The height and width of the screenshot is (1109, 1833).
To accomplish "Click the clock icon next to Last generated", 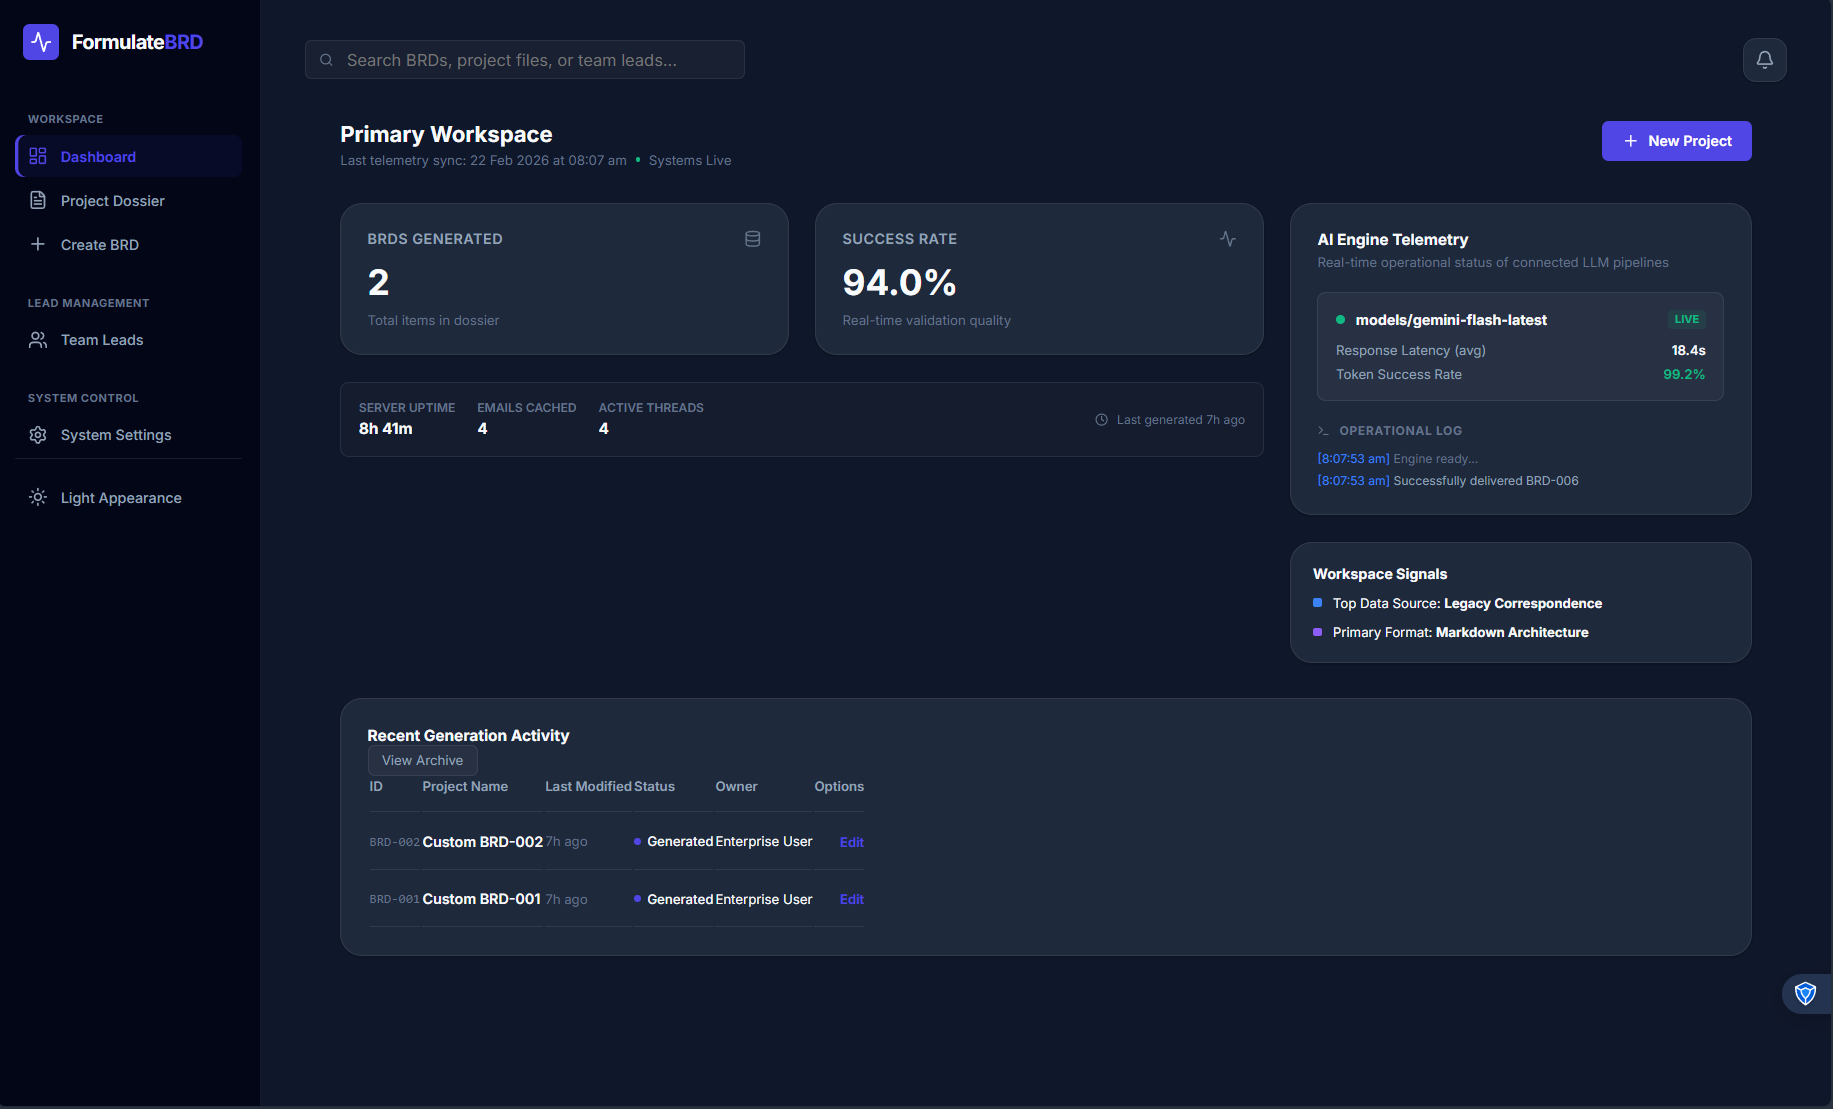I will [1101, 420].
